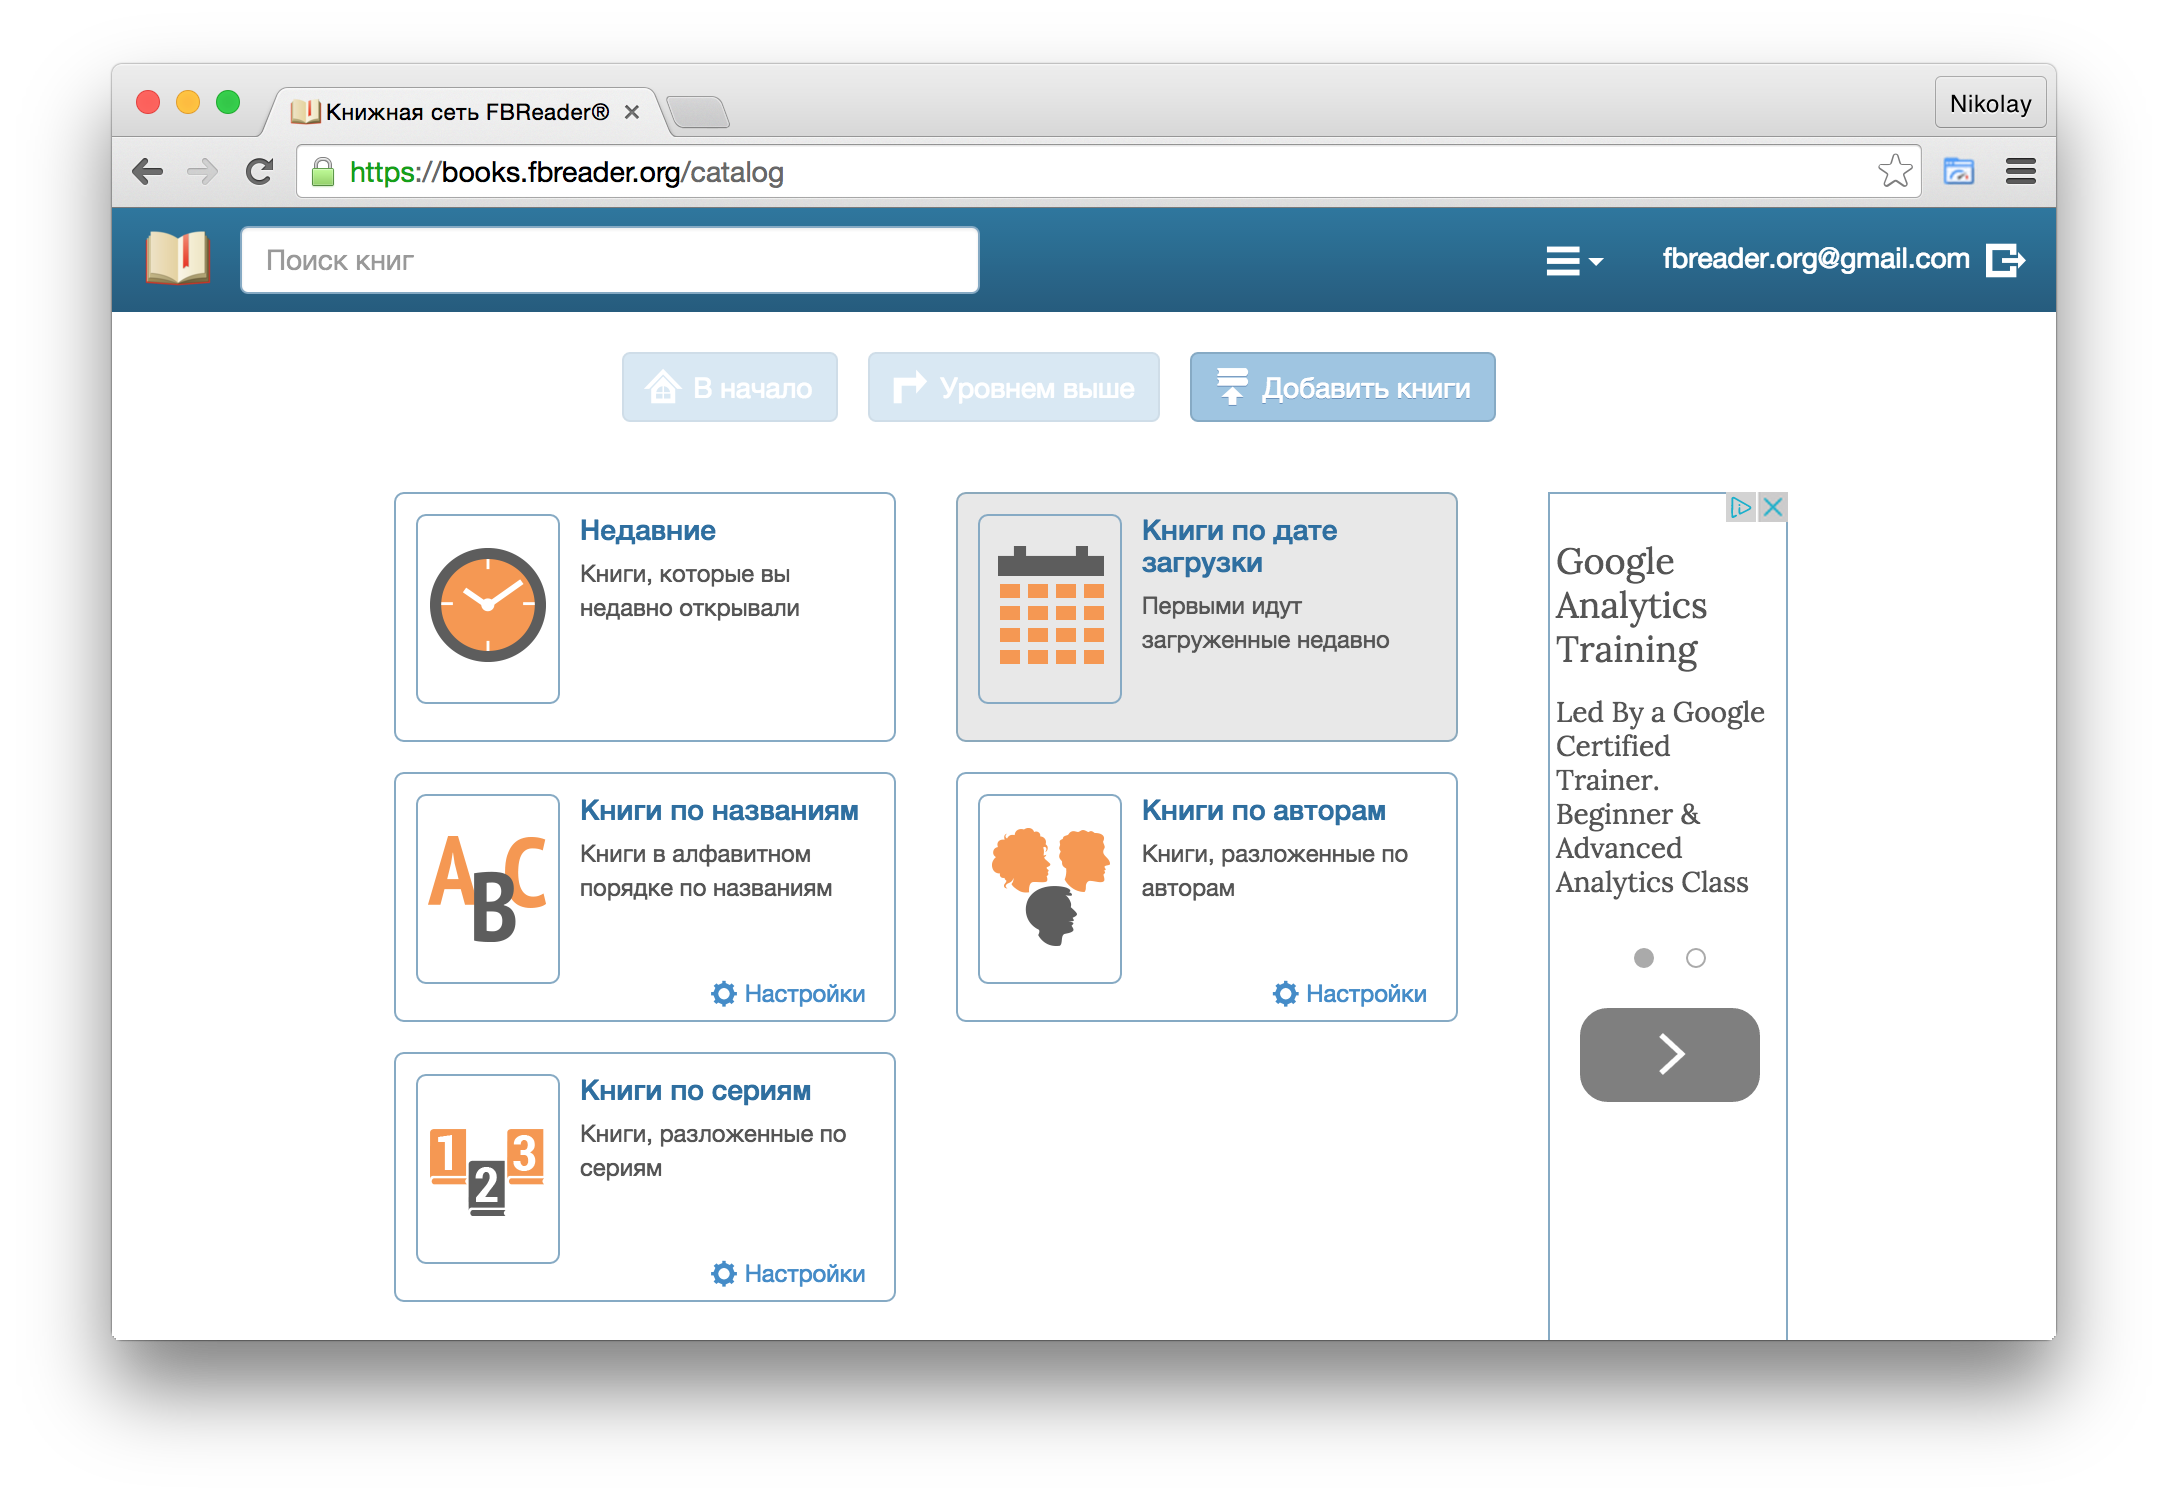This screenshot has height=1500, width=2168.
Task: Click the logout icon next to the email
Action: pyautogui.click(x=2005, y=260)
